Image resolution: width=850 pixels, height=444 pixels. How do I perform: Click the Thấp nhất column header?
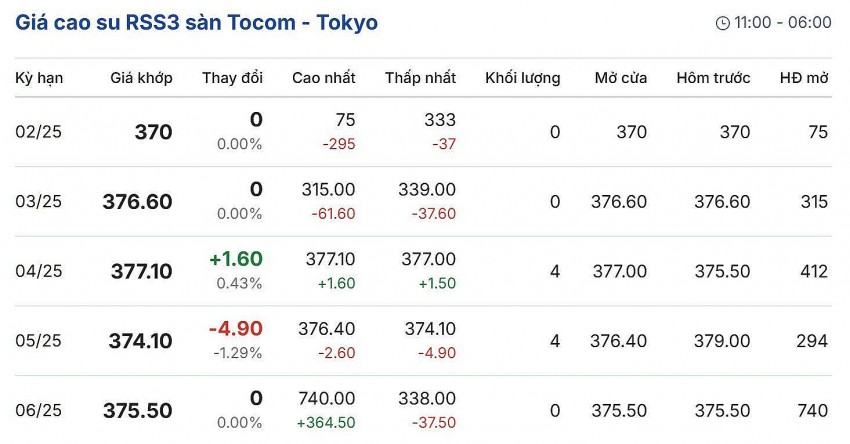pos(420,78)
